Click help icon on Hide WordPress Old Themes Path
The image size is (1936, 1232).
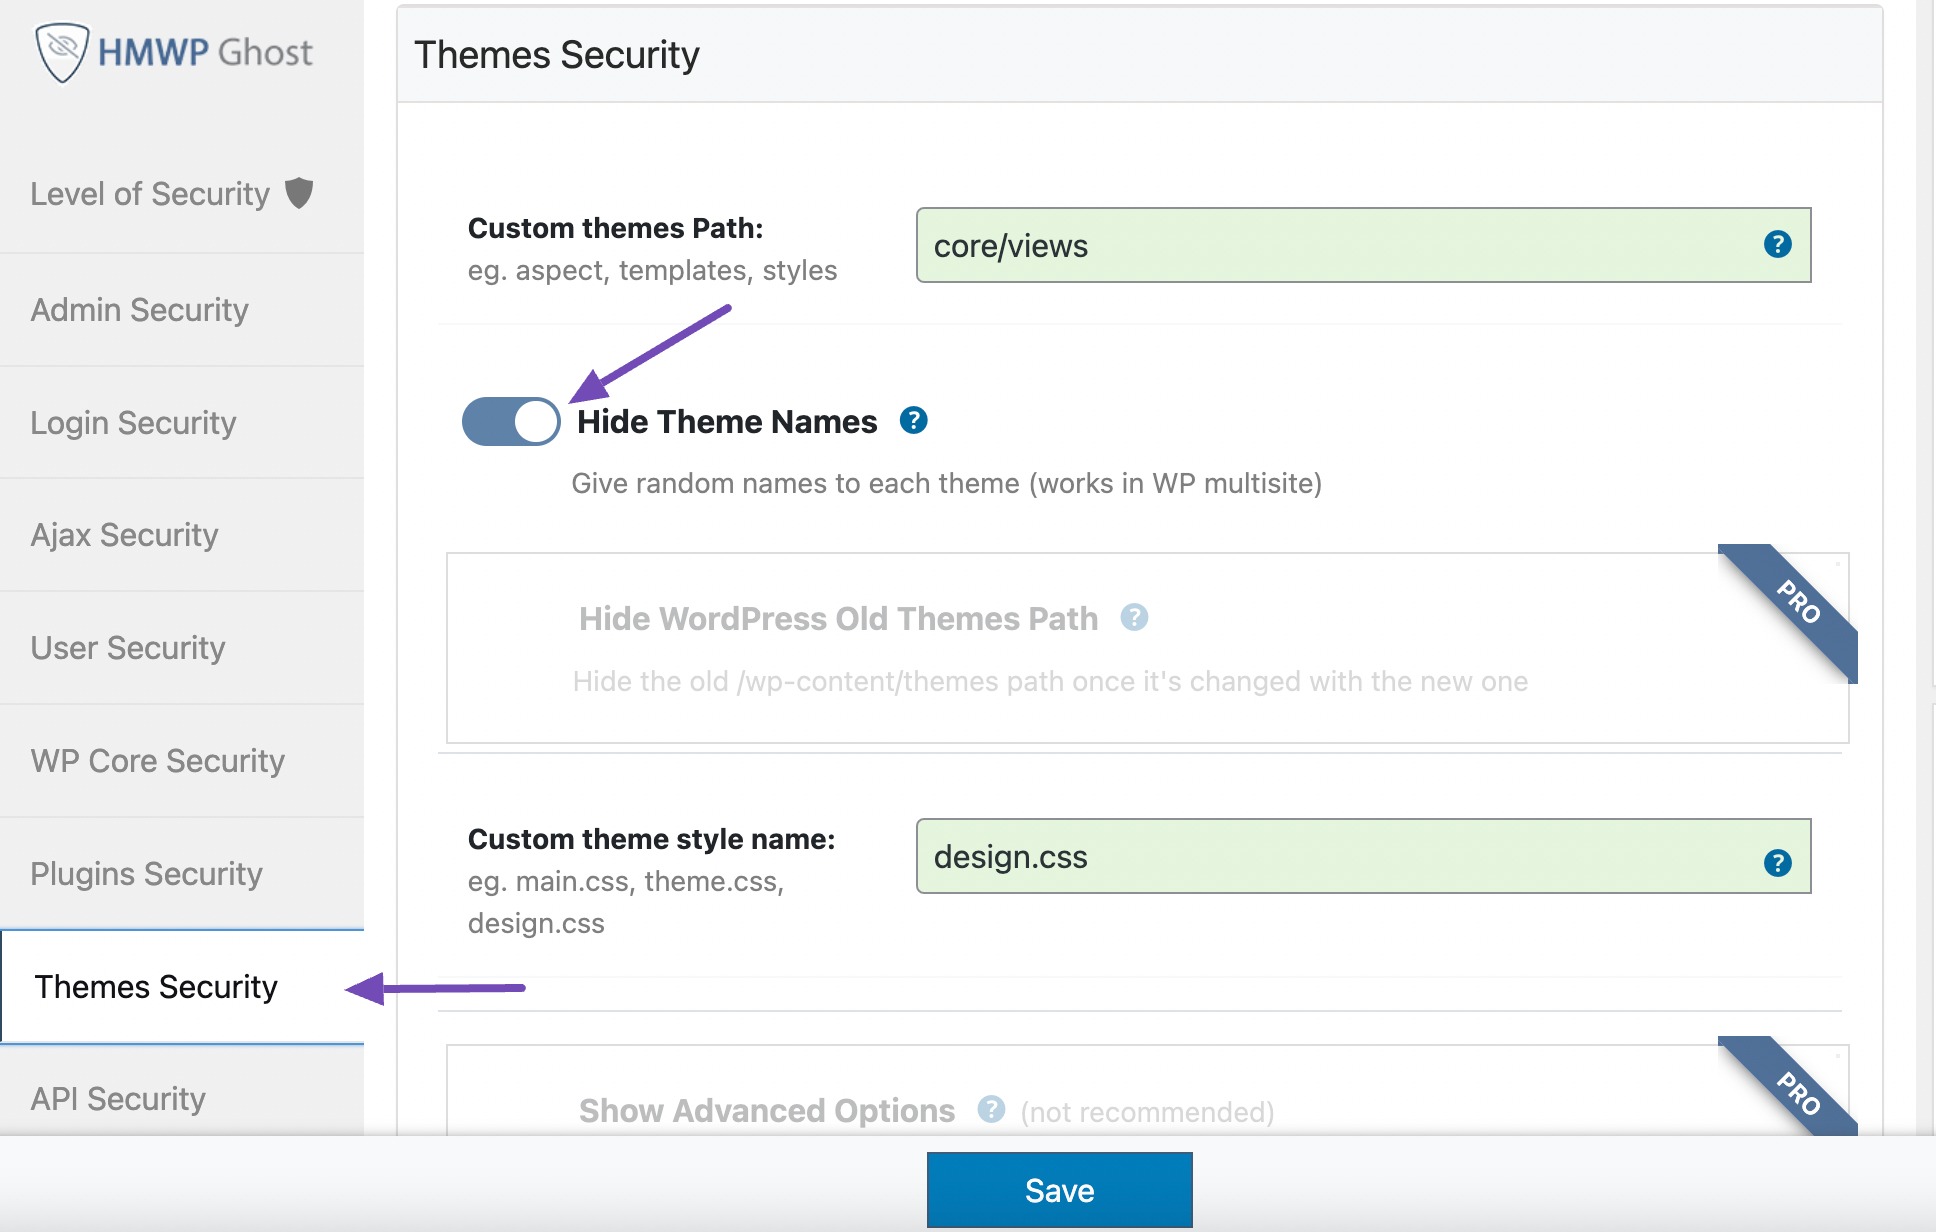[x=1134, y=619]
